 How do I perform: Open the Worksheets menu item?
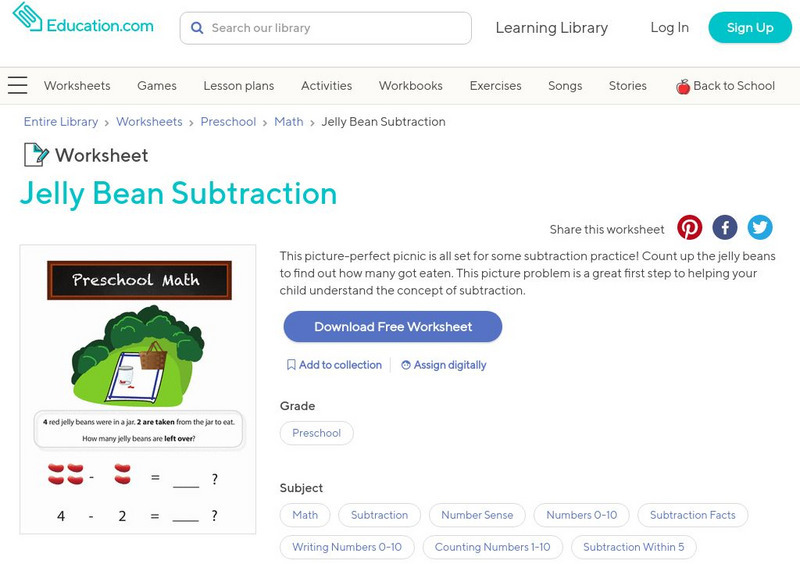pyautogui.click(x=77, y=86)
